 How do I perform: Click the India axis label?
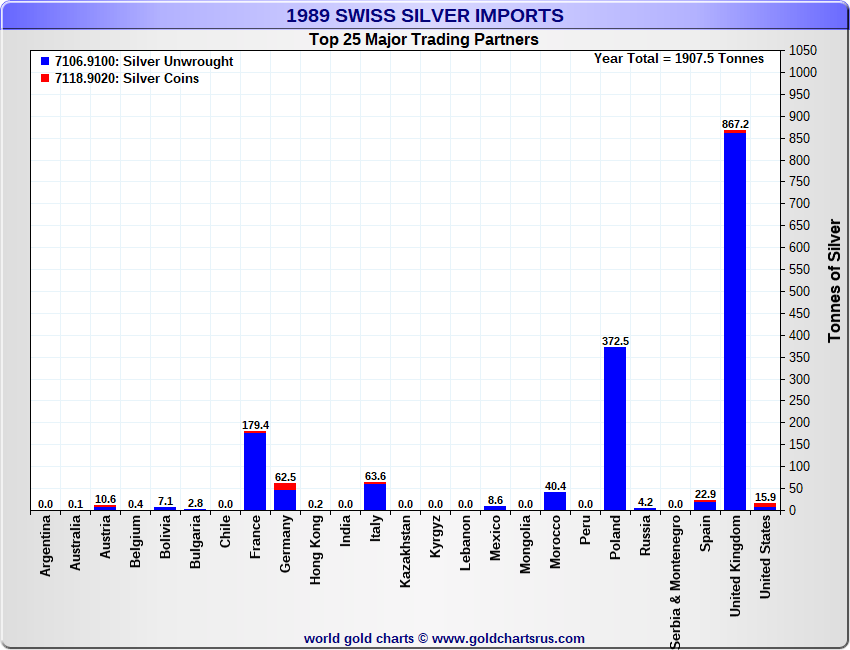[x=345, y=530]
